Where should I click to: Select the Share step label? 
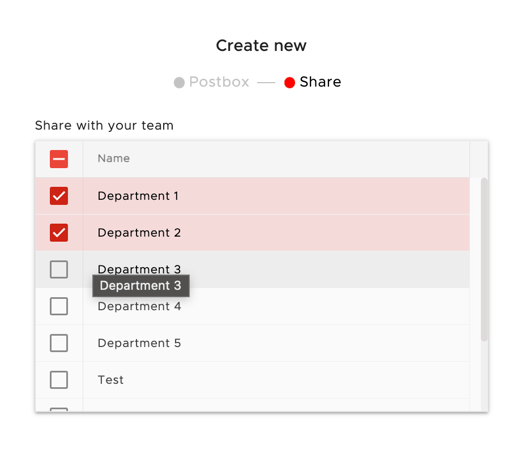click(x=320, y=82)
